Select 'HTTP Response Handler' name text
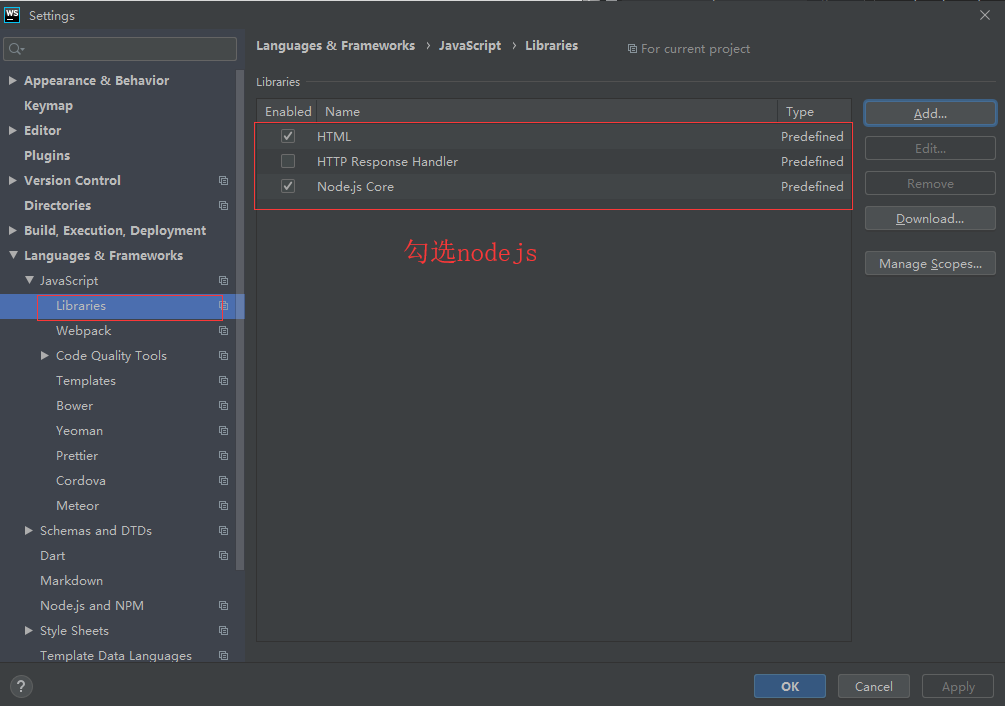The width and height of the screenshot is (1005, 706). coord(387,161)
